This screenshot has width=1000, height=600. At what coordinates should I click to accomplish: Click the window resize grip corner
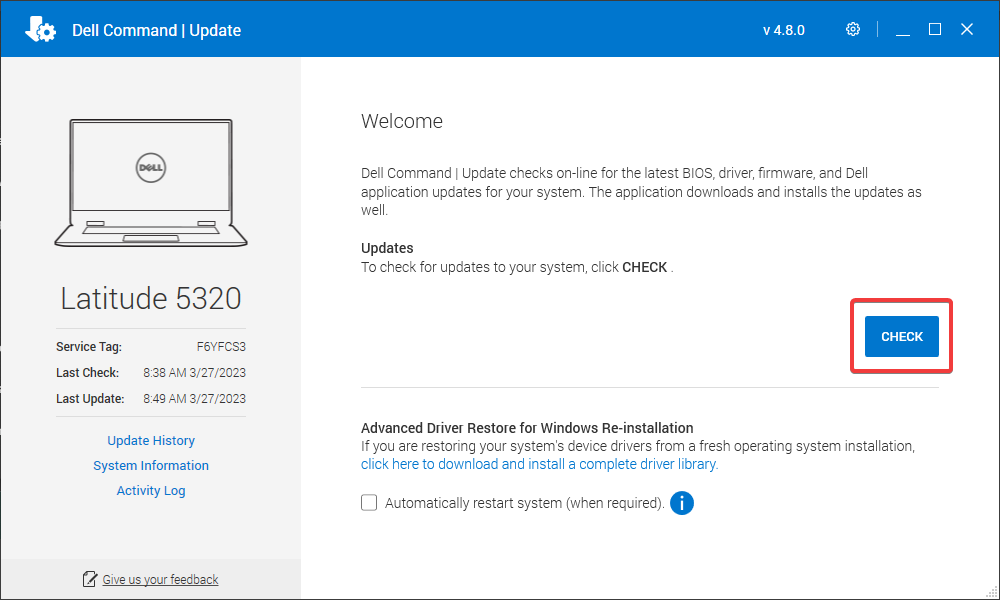(x=992, y=592)
